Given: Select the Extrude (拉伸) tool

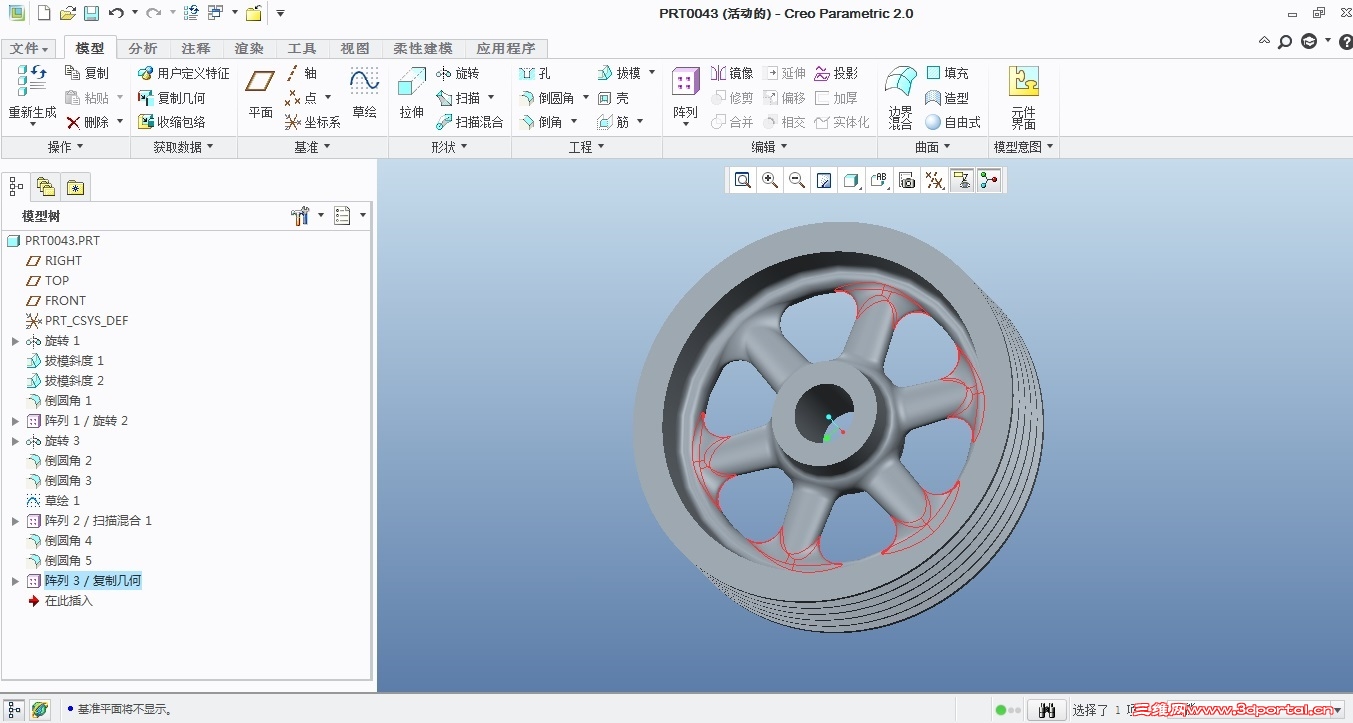Looking at the screenshot, I should tap(412, 94).
